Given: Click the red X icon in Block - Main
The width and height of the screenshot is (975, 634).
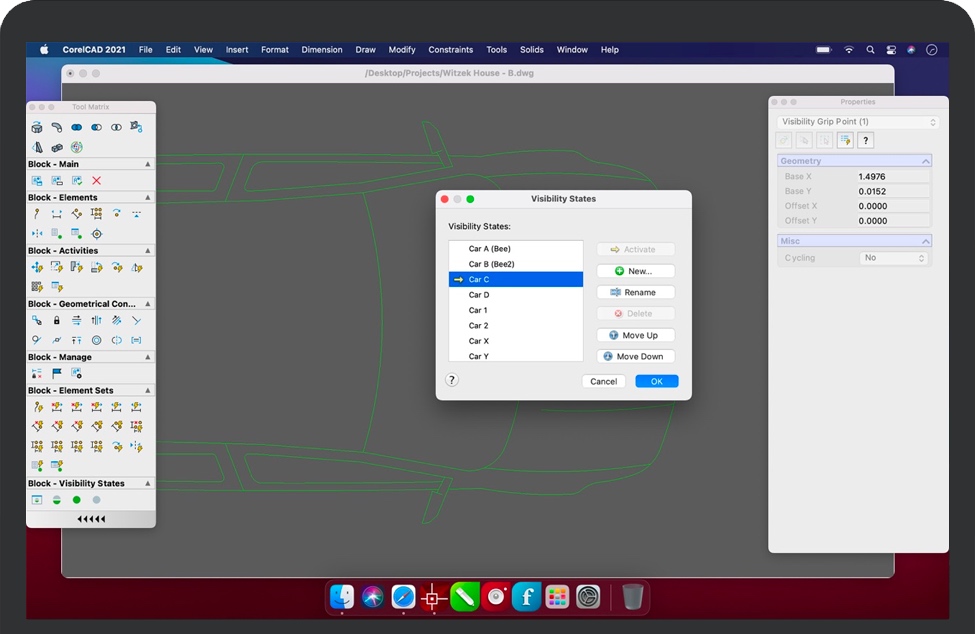Looking at the screenshot, I should pyautogui.click(x=96, y=181).
